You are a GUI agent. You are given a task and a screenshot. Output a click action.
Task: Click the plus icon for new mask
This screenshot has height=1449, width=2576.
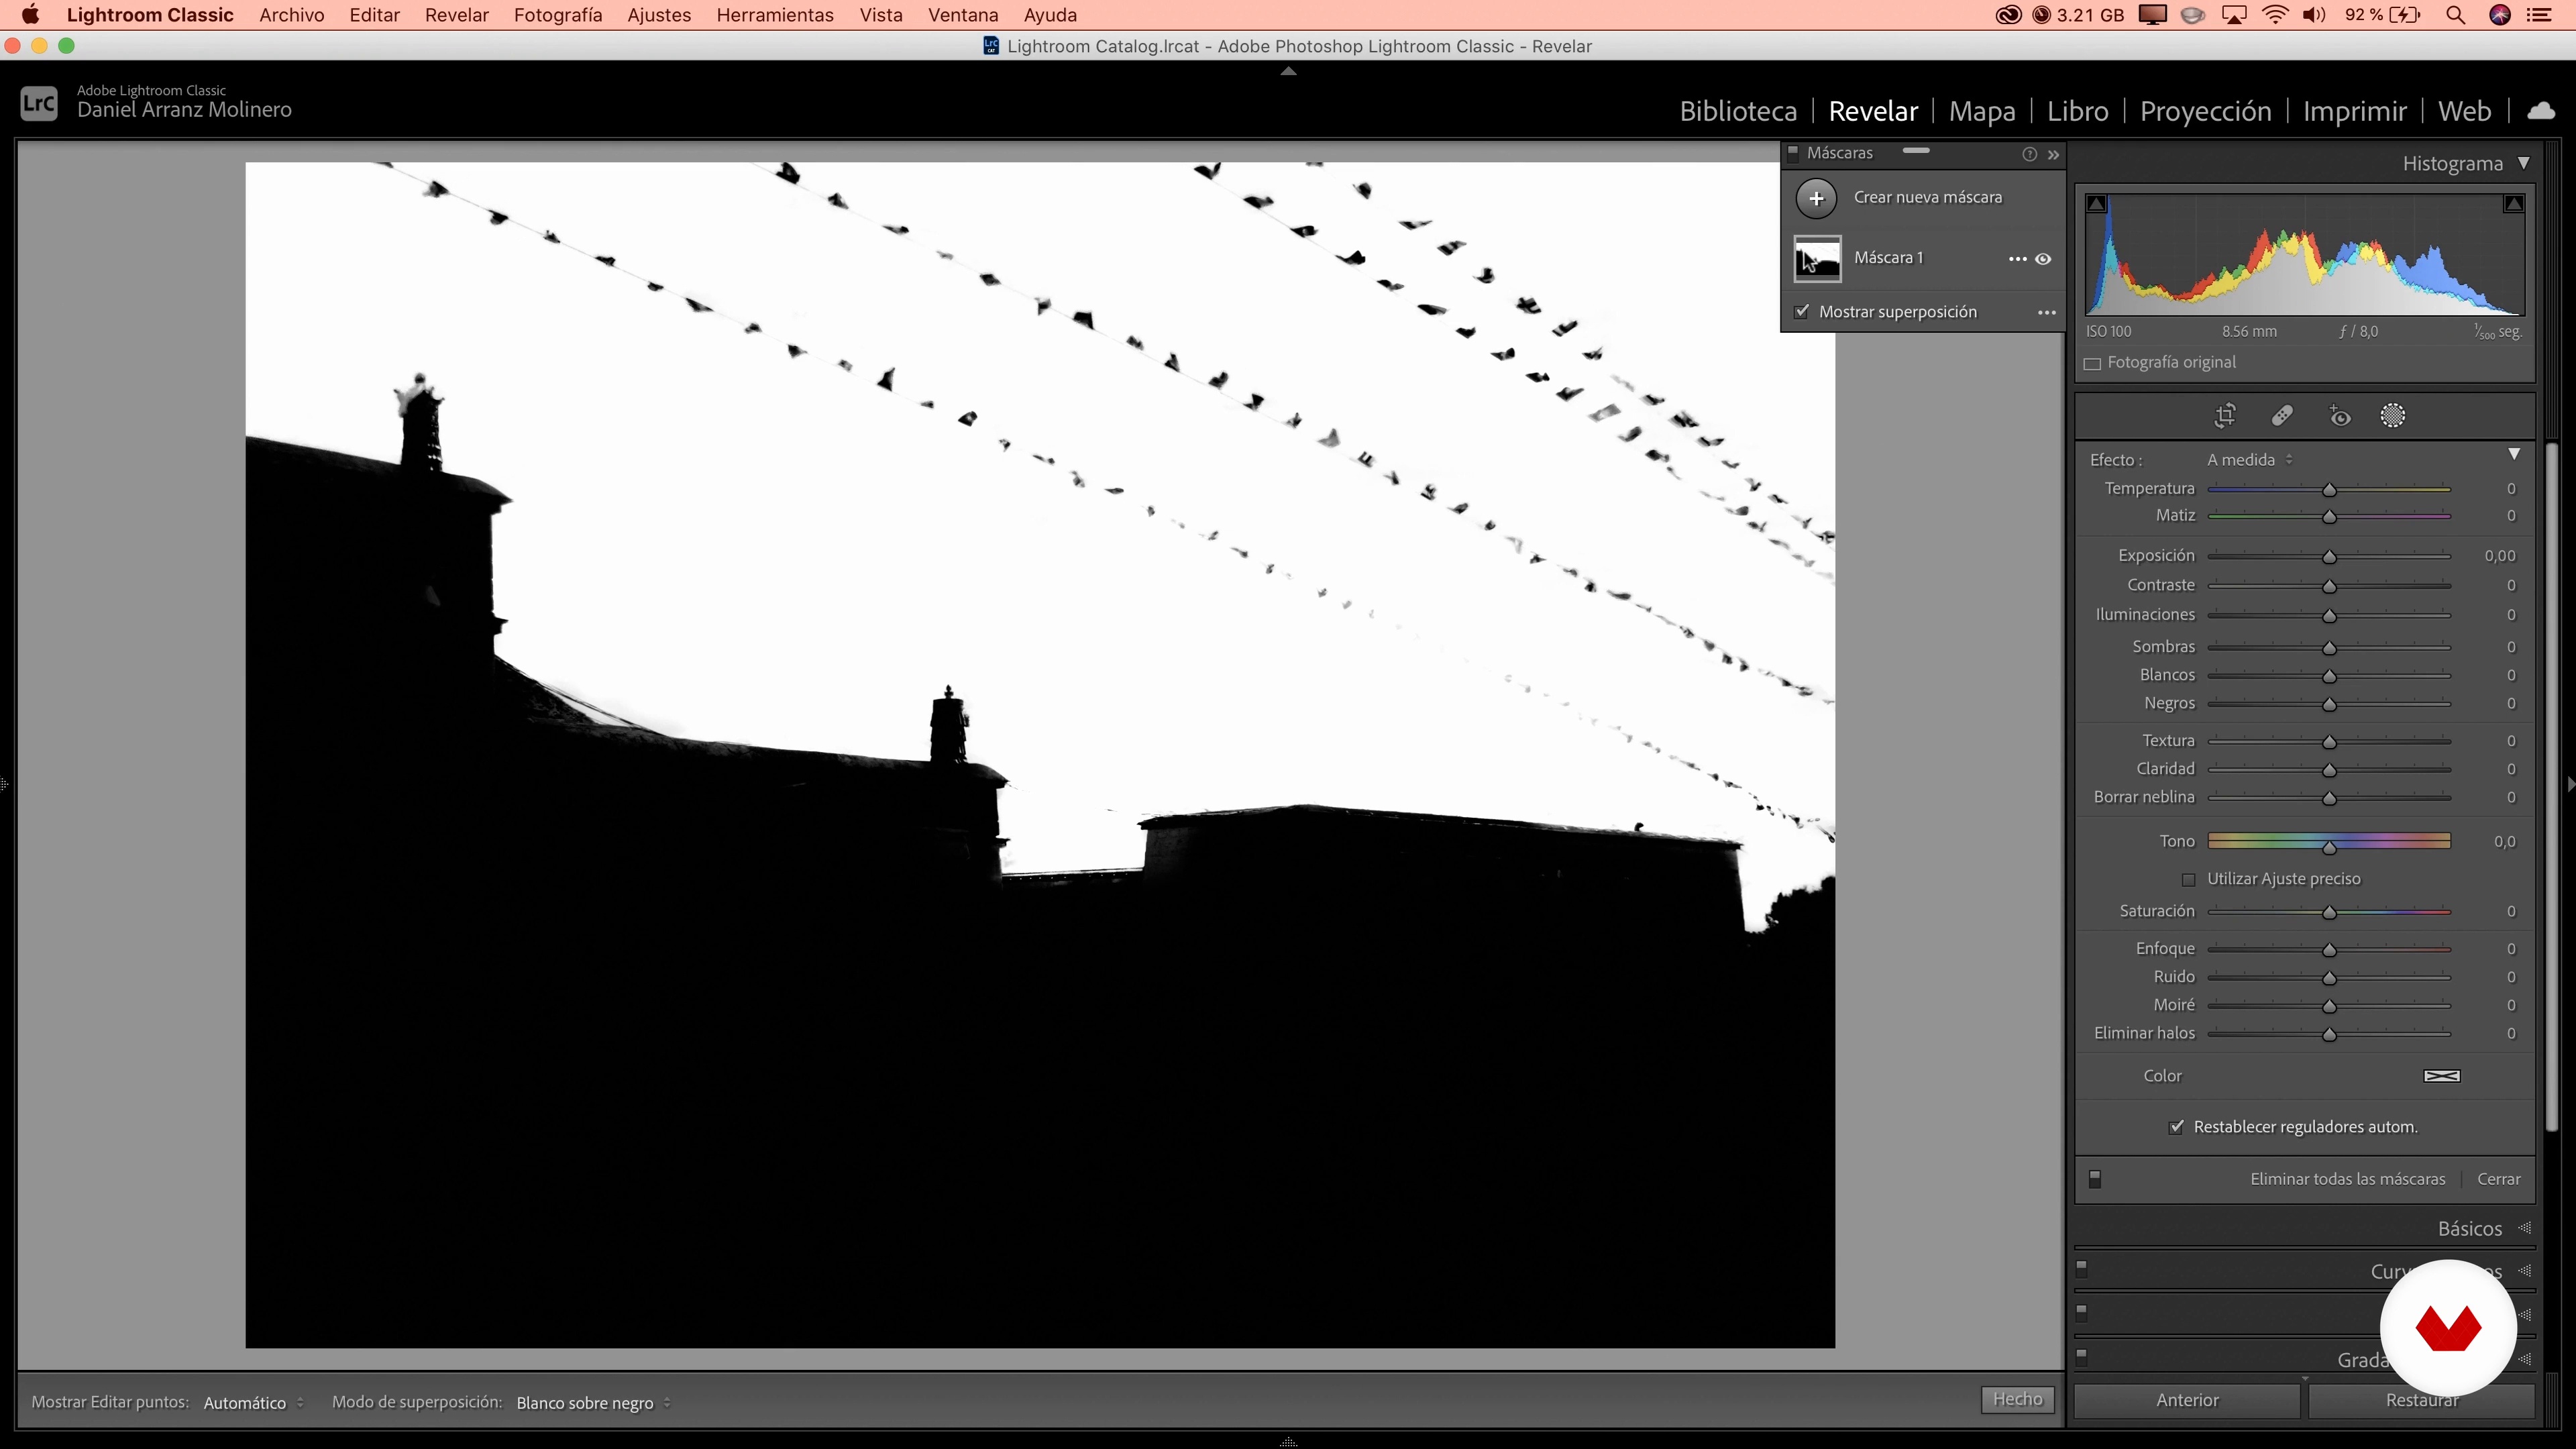(1816, 198)
